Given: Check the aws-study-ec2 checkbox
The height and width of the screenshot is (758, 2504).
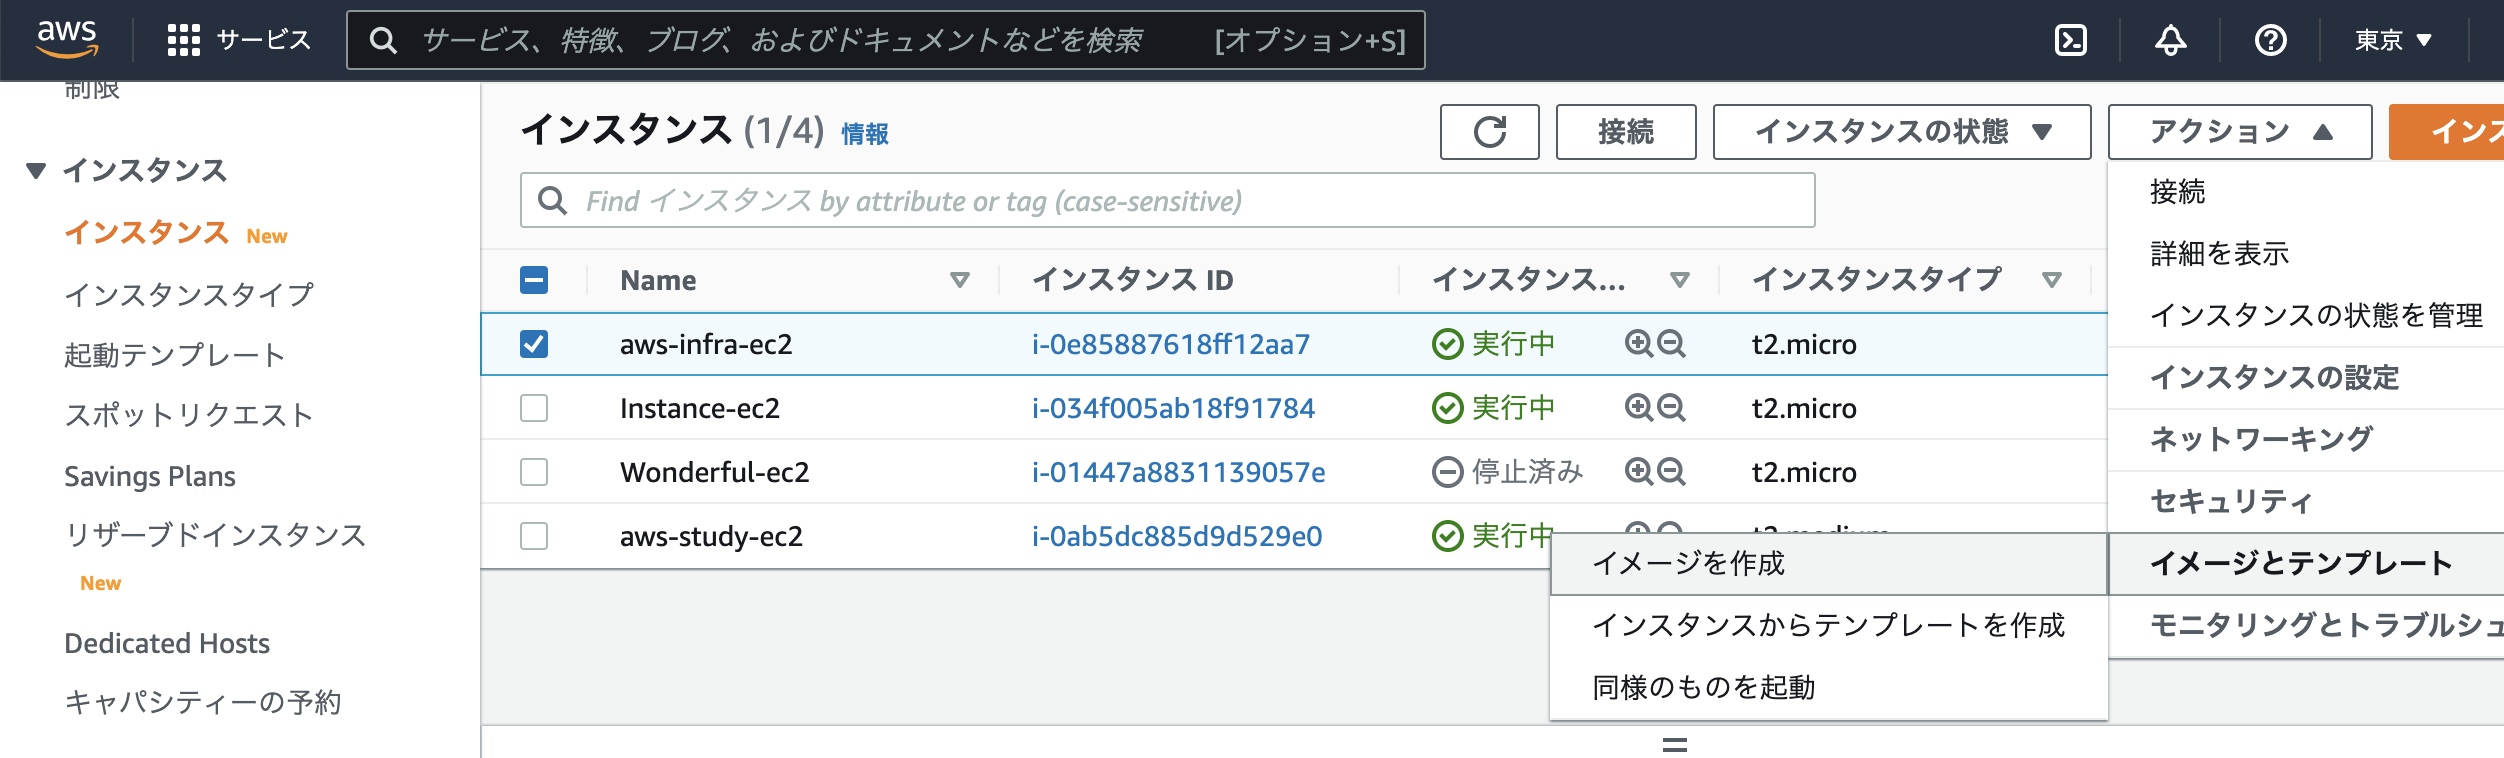Looking at the screenshot, I should [x=534, y=536].
